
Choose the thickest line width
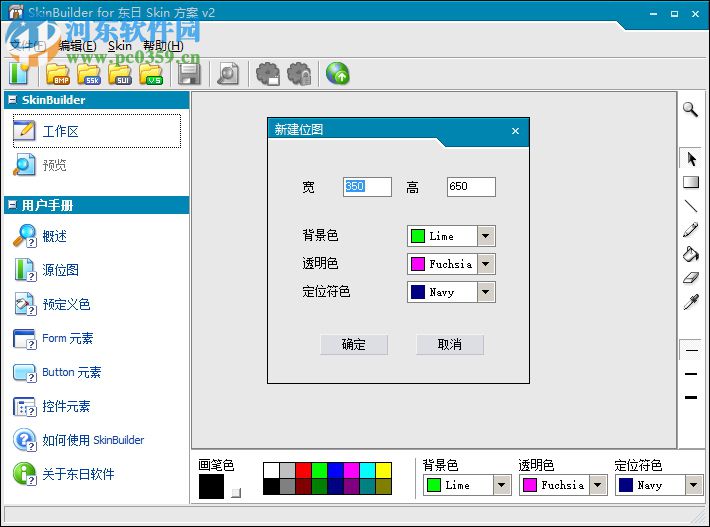point(691,398)
